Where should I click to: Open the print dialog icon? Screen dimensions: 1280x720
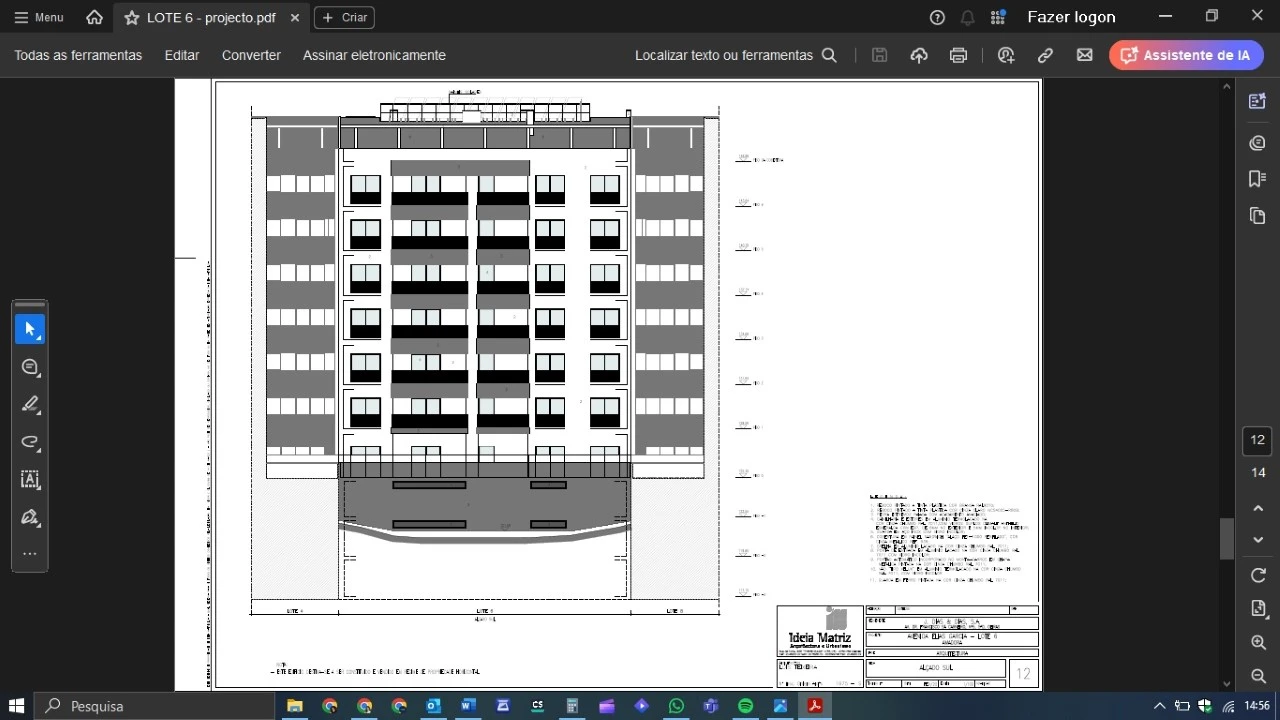pyautogui.click(x=958, y=56)
